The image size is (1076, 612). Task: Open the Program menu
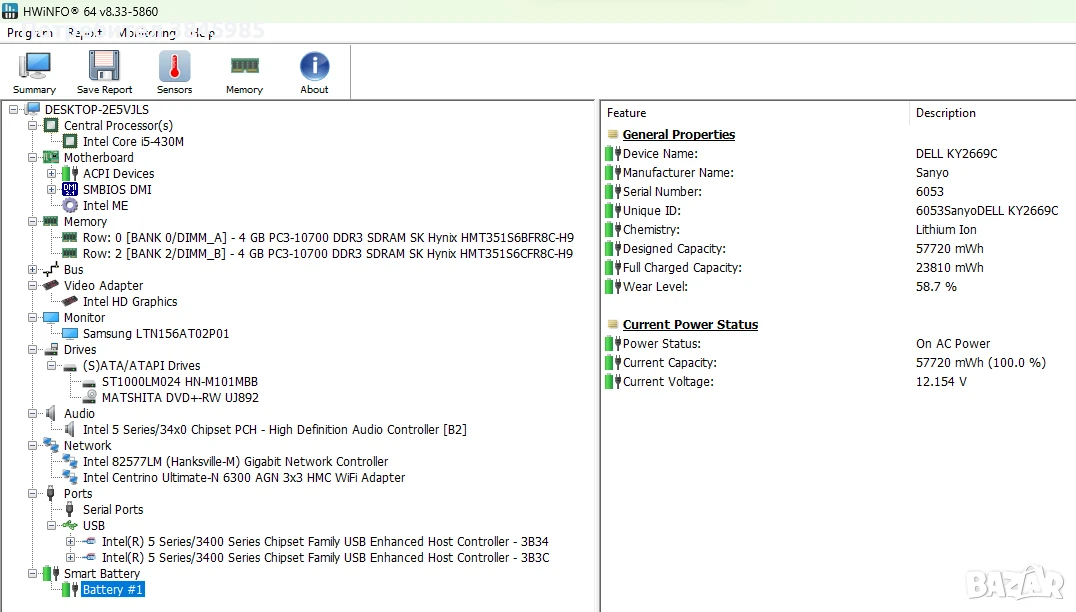coord(30,32)
